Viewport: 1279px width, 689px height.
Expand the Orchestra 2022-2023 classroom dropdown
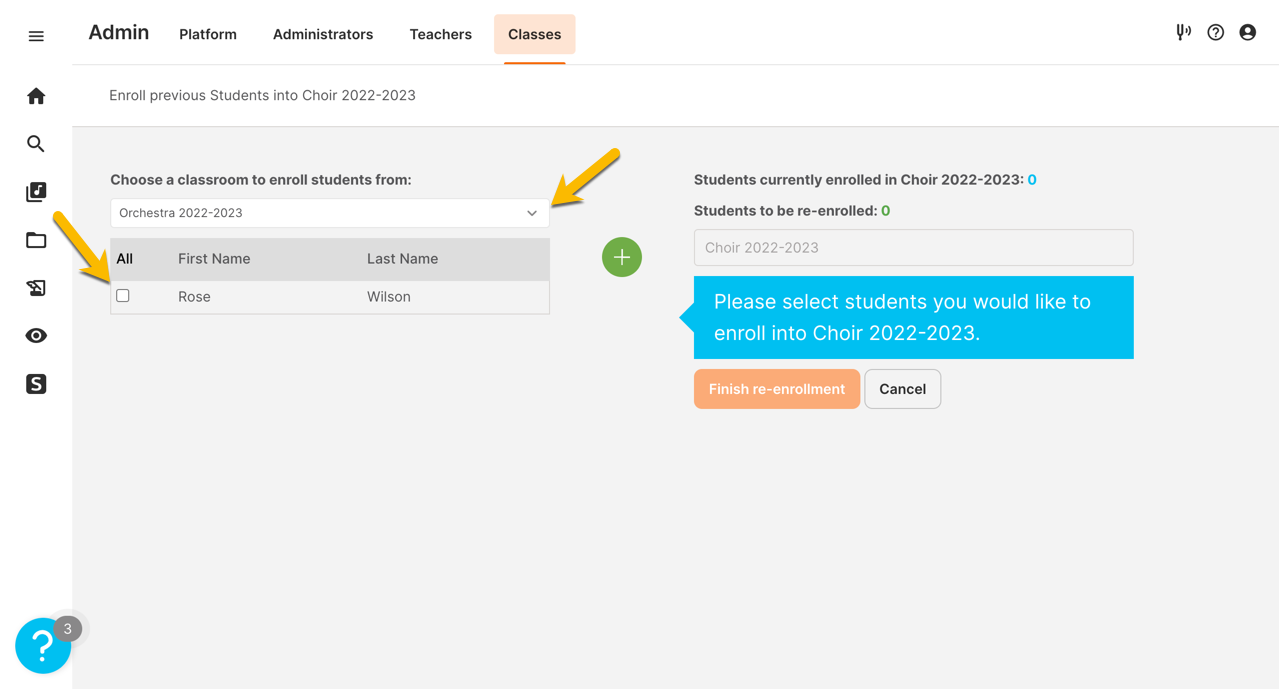(330, 213)
